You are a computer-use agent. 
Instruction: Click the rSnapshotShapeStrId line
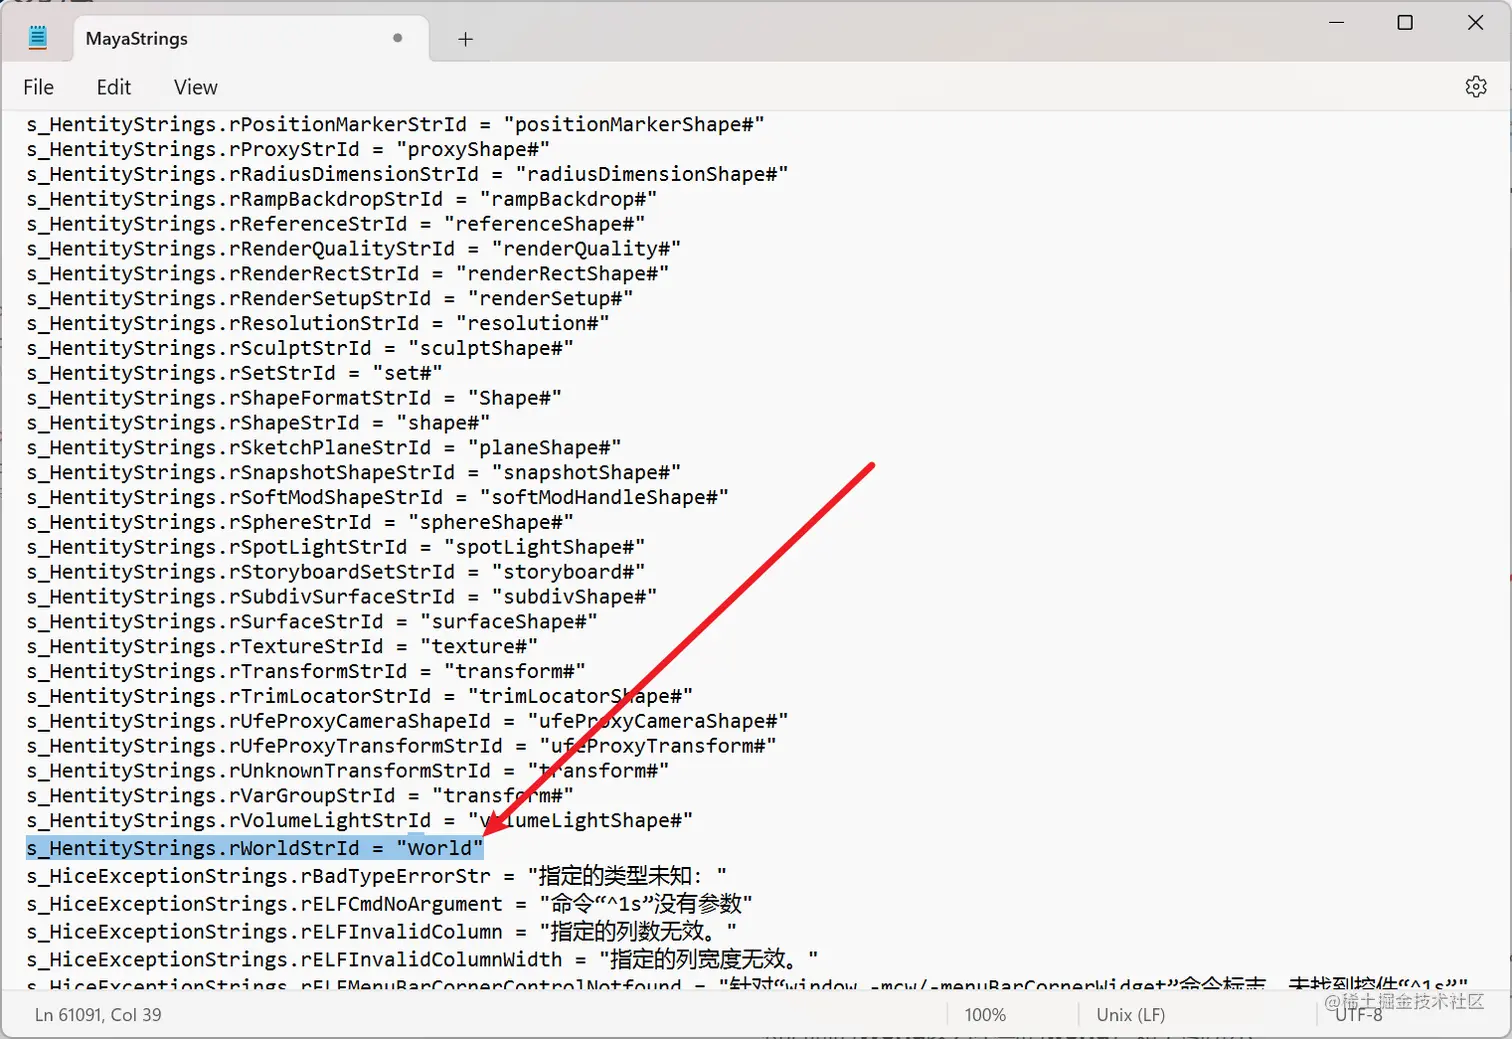(x=354, y=472)
